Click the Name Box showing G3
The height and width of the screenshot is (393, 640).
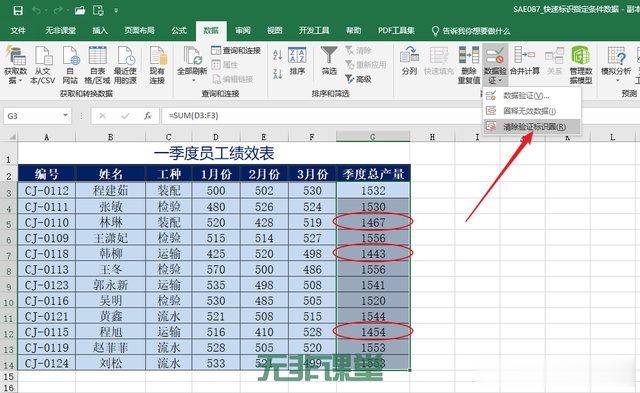coord(33,116)
